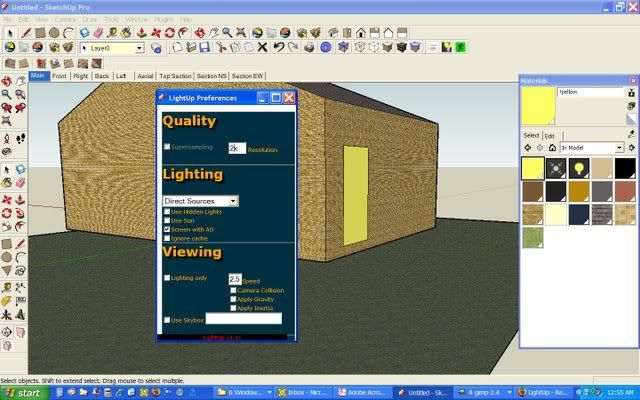Click the Save floppy disk icon

(x=204, y=47)
